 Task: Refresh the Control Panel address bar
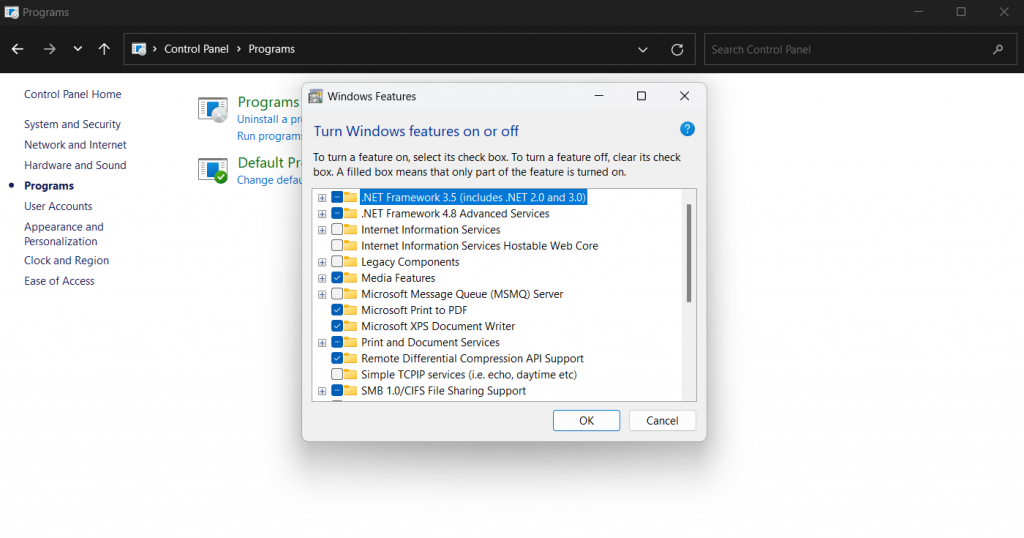click(677, 50)
